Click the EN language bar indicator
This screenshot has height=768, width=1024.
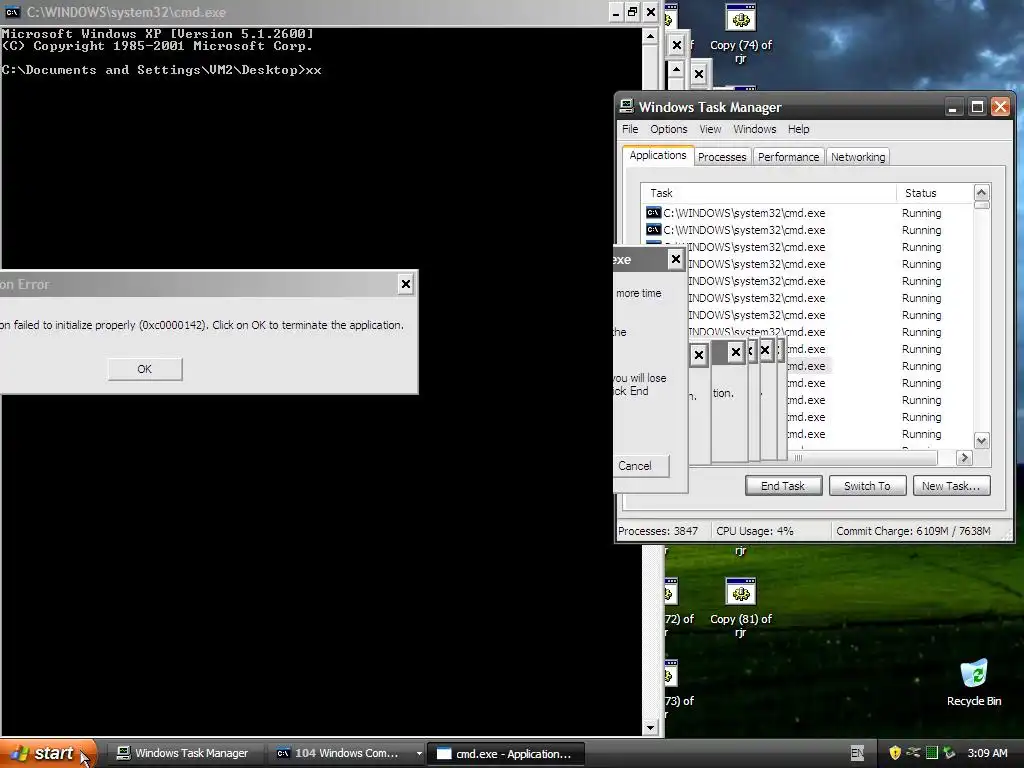pyautogui.click(x=857, y=753)
